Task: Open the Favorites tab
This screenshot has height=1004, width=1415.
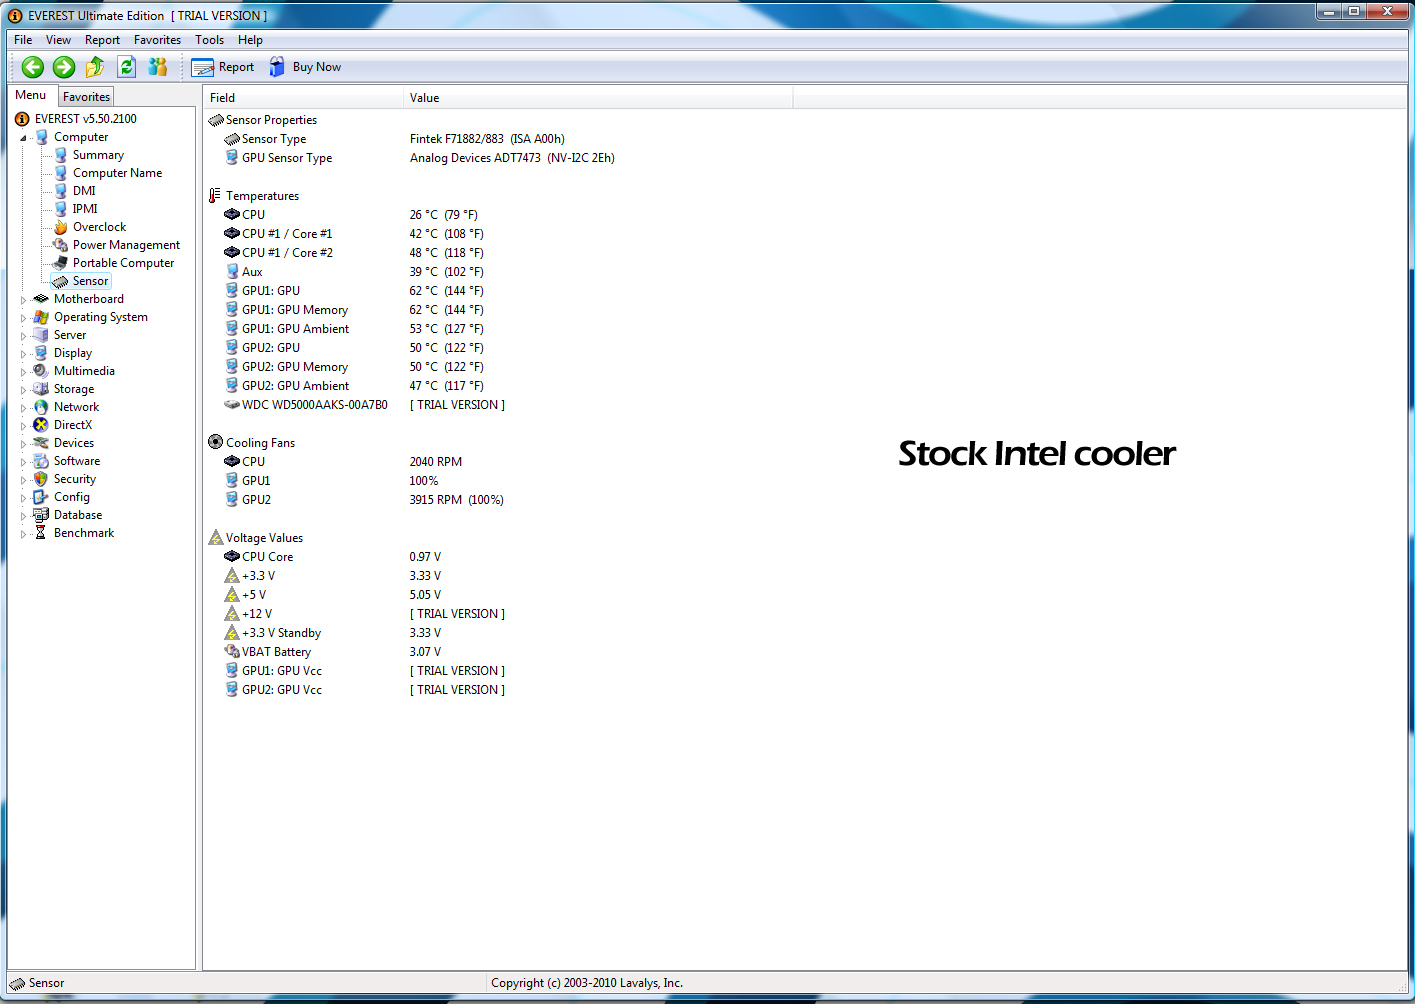Action: click(86, 97)
